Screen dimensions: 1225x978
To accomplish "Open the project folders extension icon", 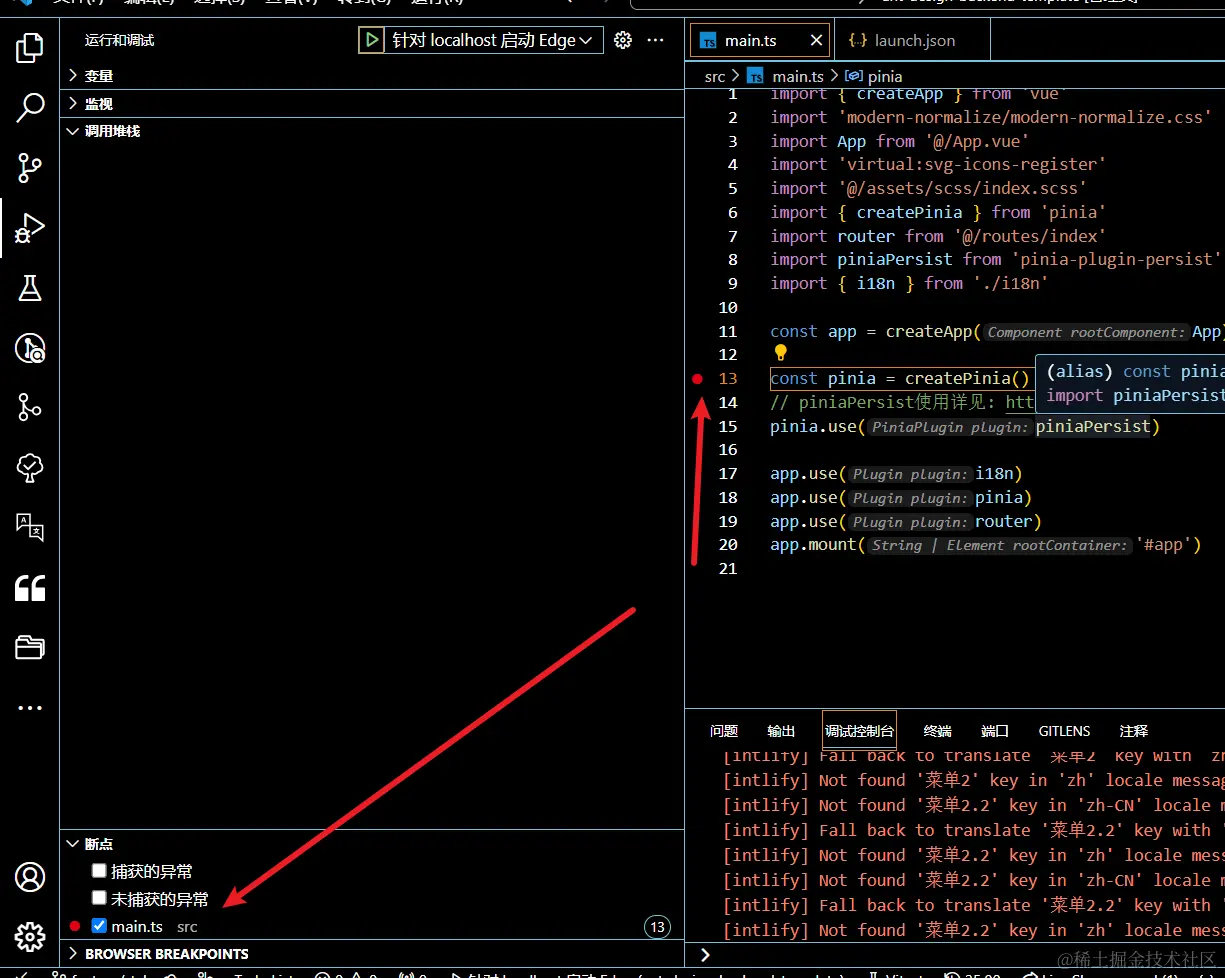I will coord(30,648).
